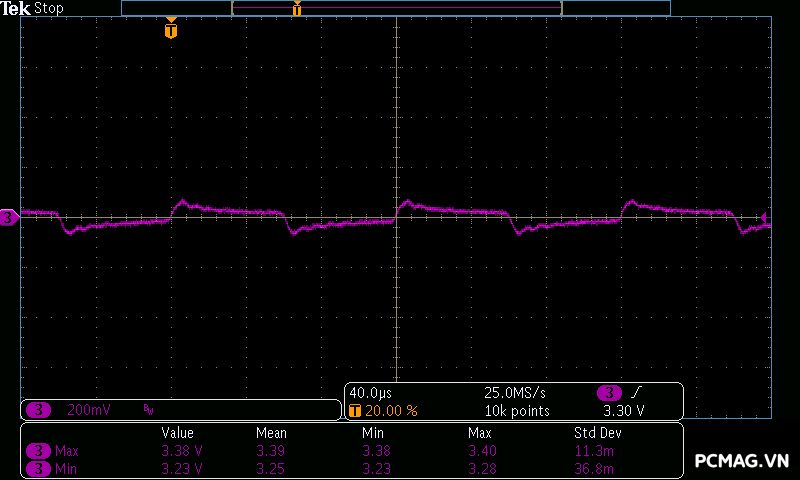
Task: Click the 3.30 V trigger level readout
Action: click(x=623, y=411)
